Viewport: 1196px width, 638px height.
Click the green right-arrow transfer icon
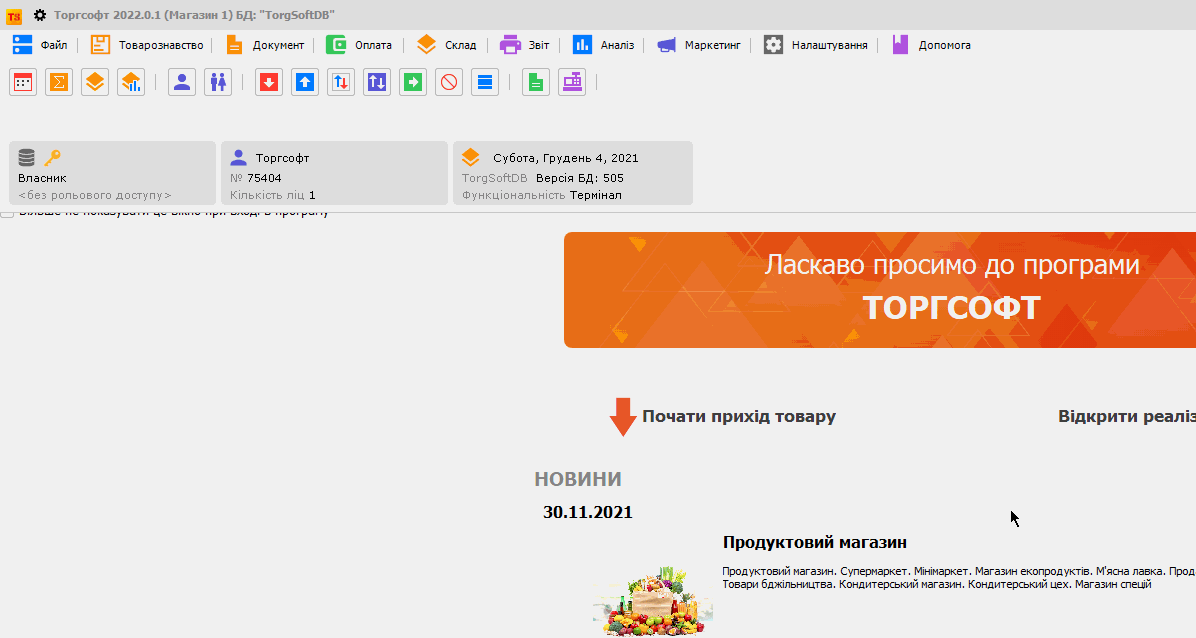tap(412, 82)
